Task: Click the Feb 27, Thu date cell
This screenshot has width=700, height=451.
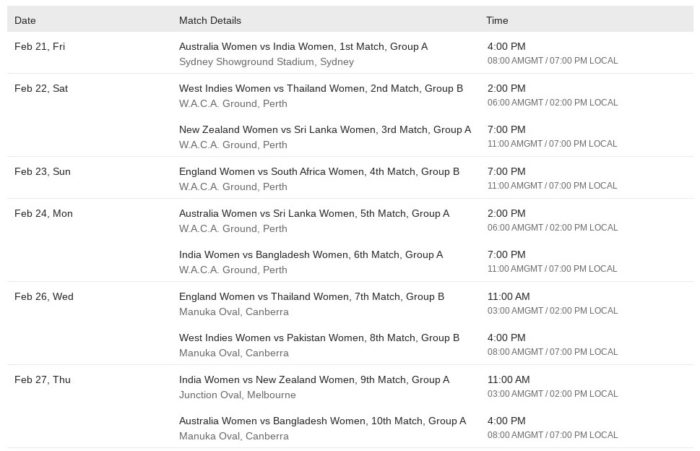Action: click(x=42, y=380)
